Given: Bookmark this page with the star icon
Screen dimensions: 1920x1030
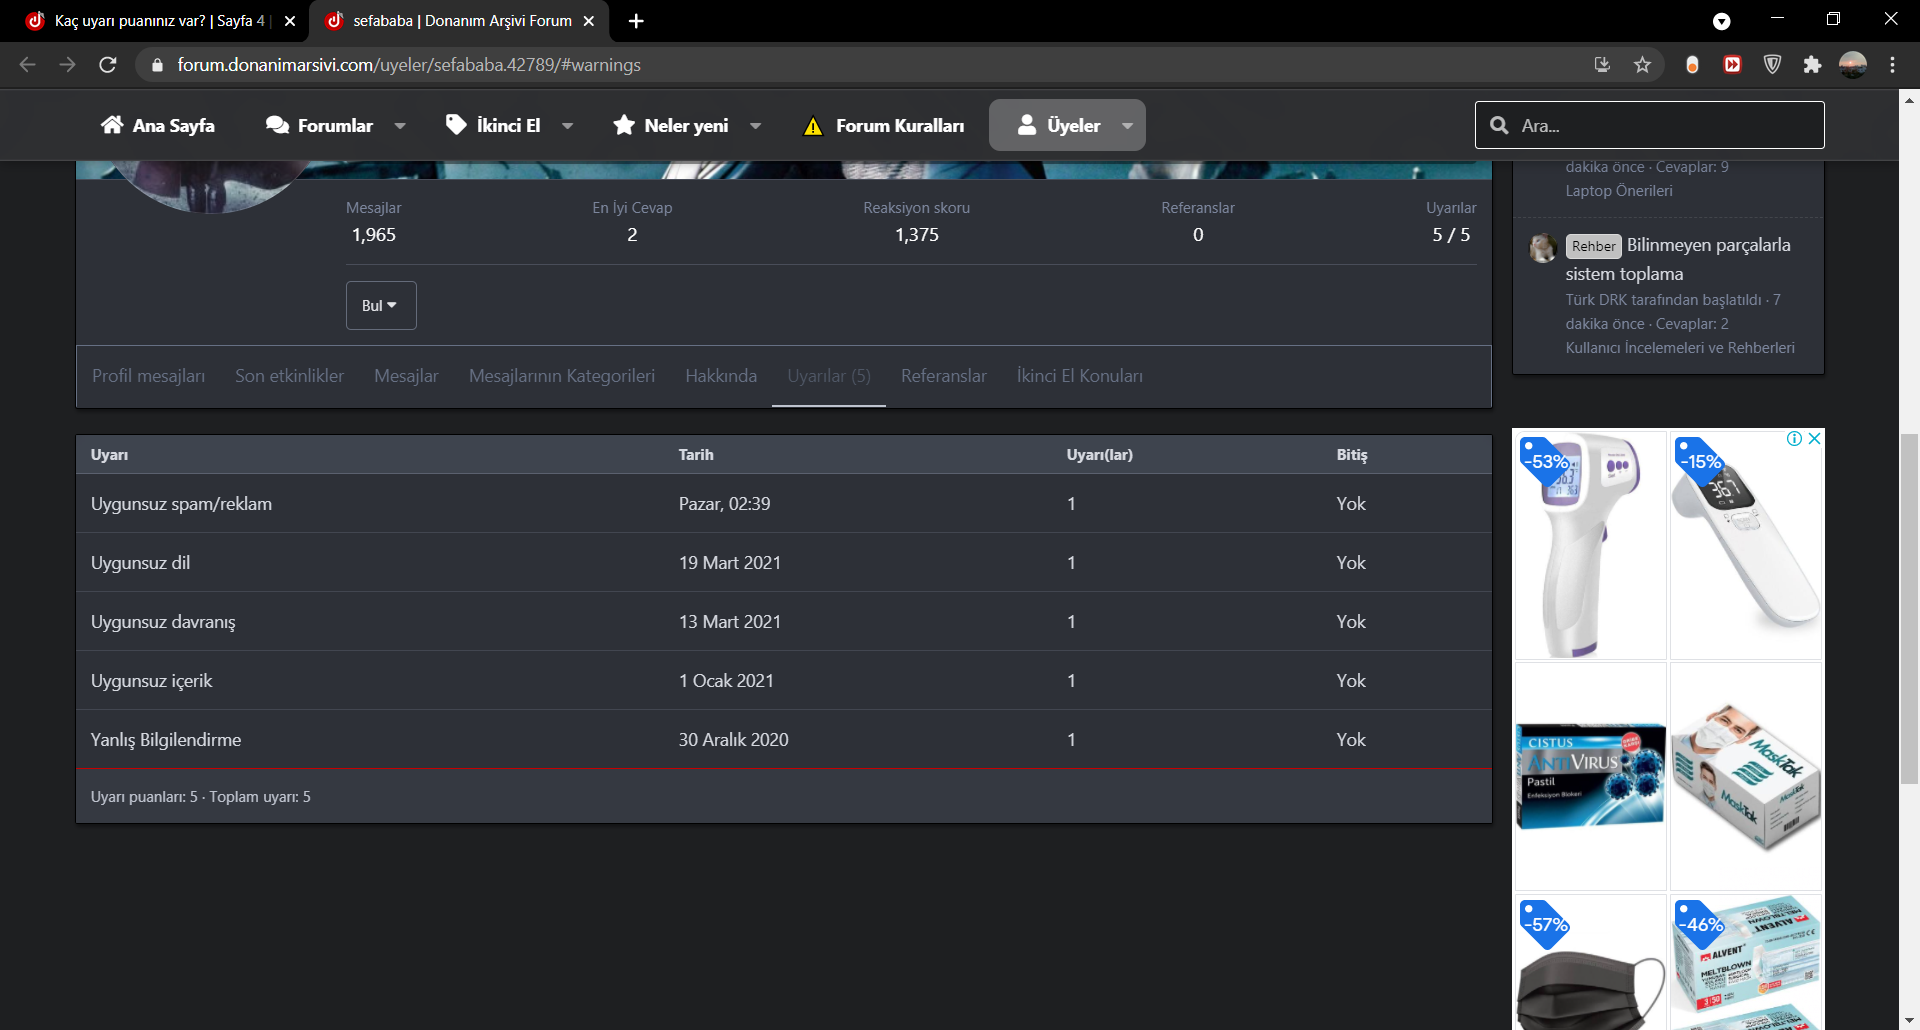Looking at the screenshot, I should [1642, 65].
